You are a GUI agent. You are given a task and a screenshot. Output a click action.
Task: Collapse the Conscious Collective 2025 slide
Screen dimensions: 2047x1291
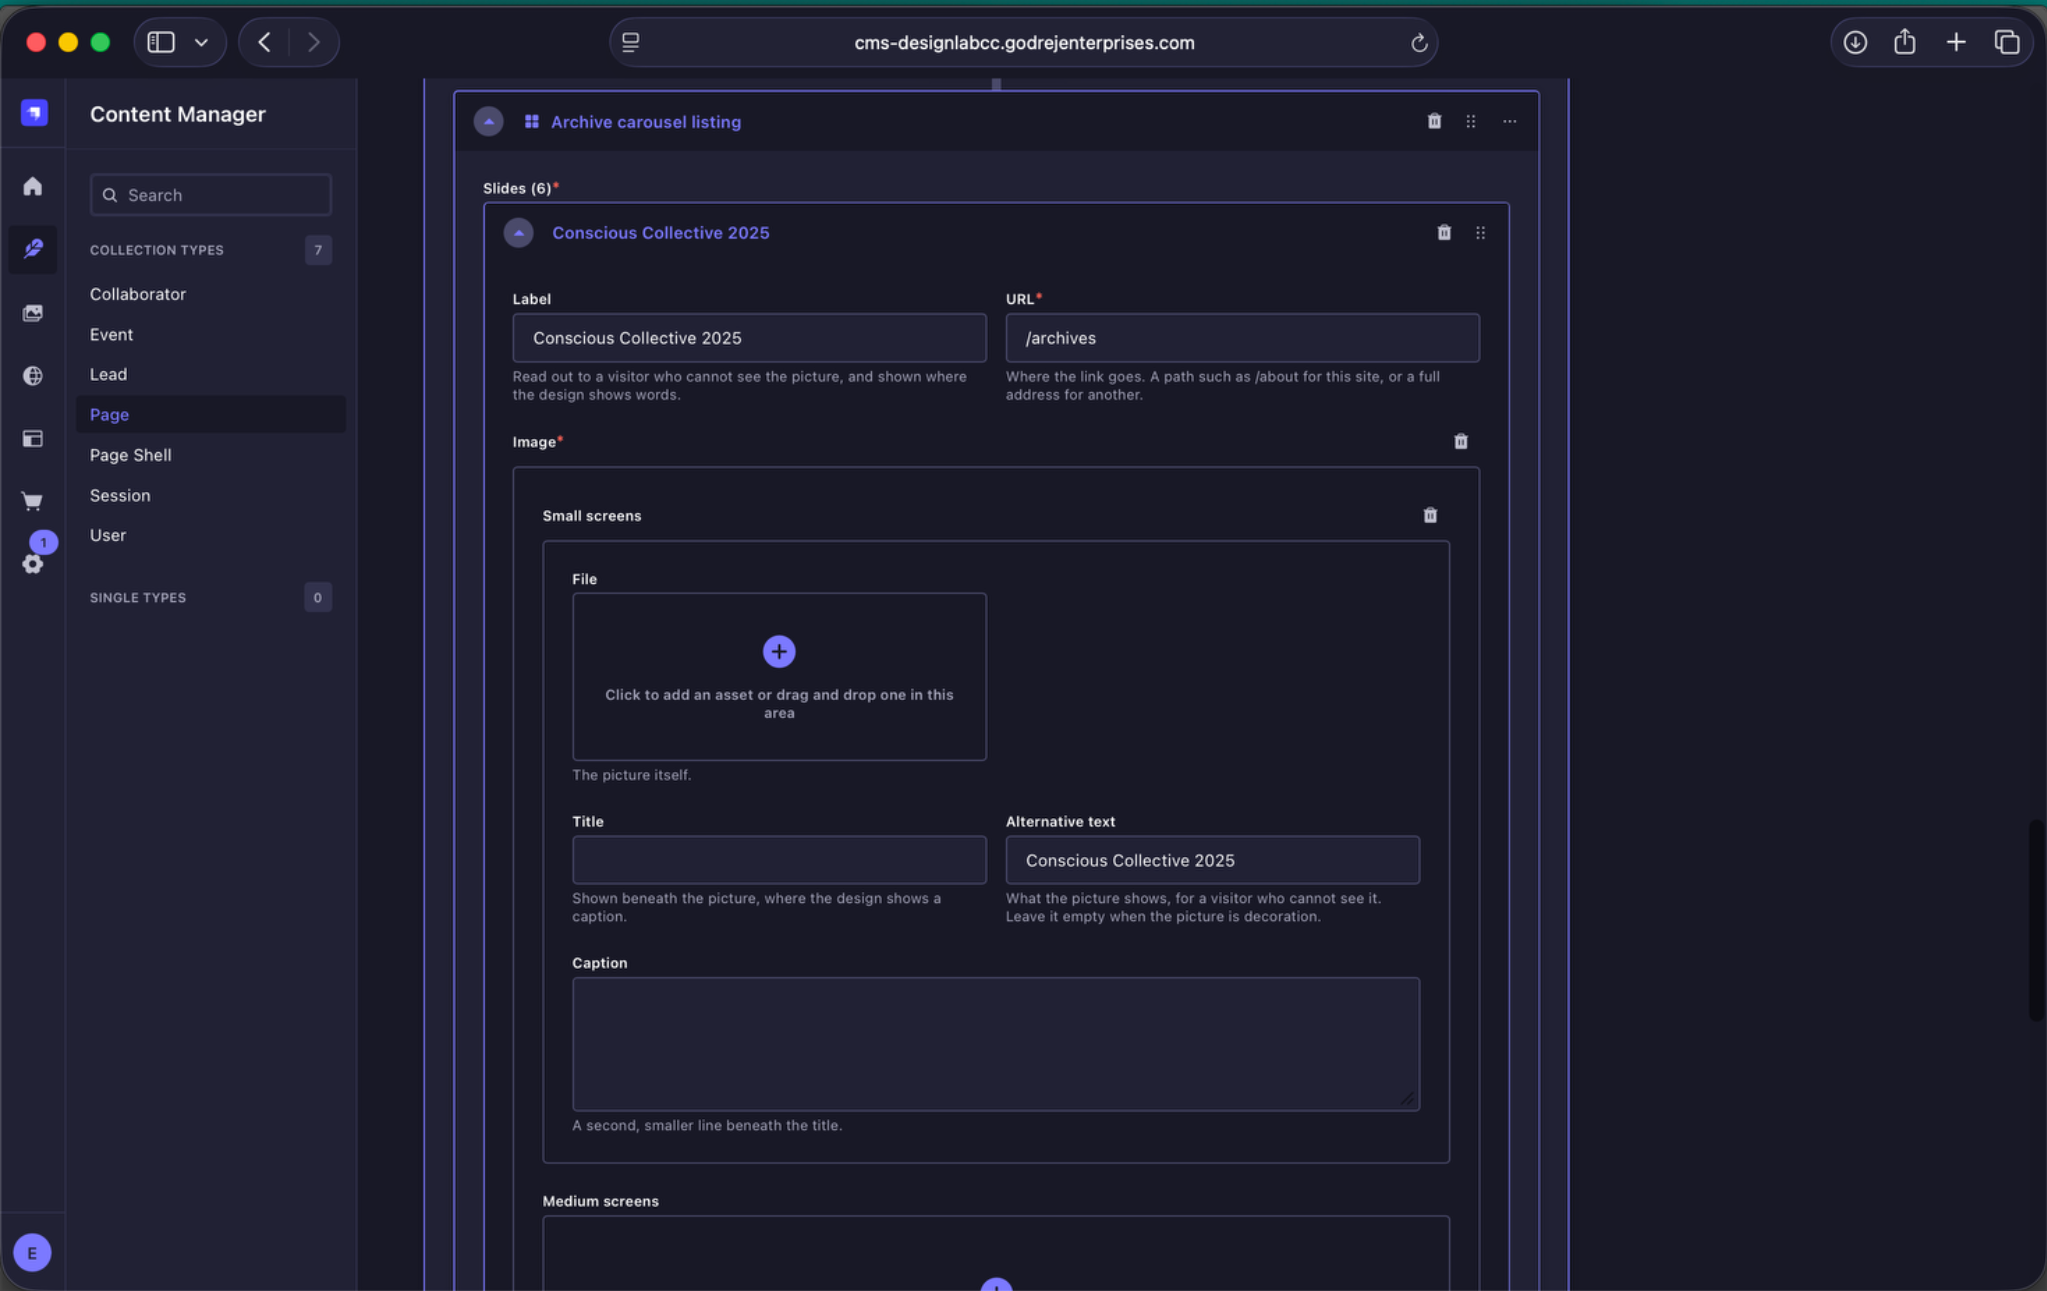click(518, 232)
